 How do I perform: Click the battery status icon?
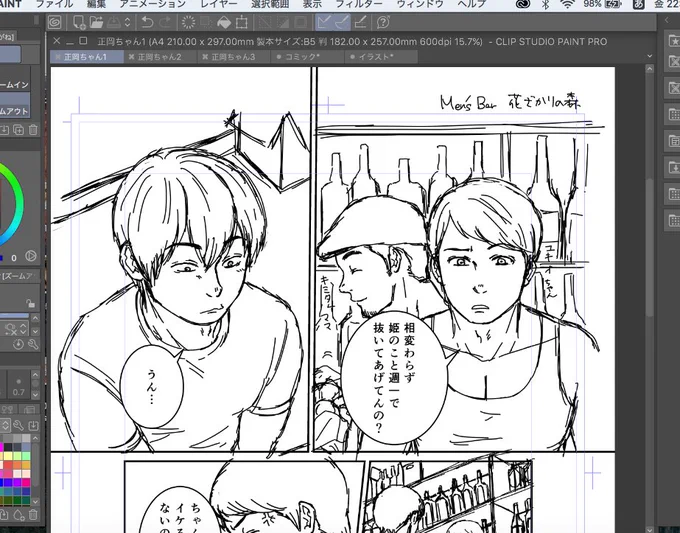[615, 4]
